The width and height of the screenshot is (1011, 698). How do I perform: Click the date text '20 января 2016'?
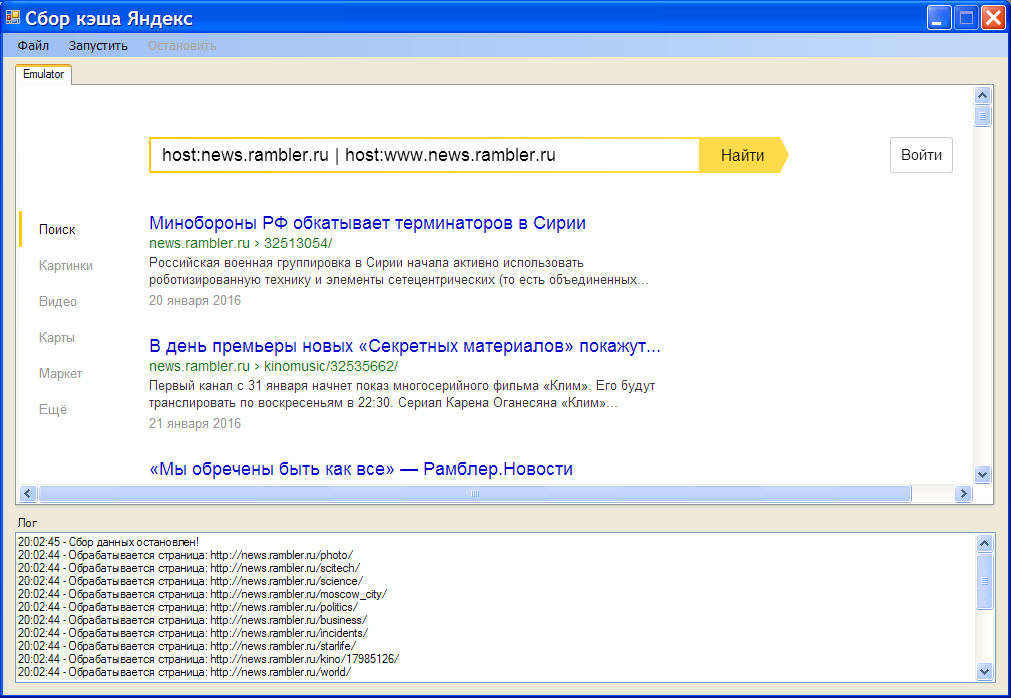point(195,301)
